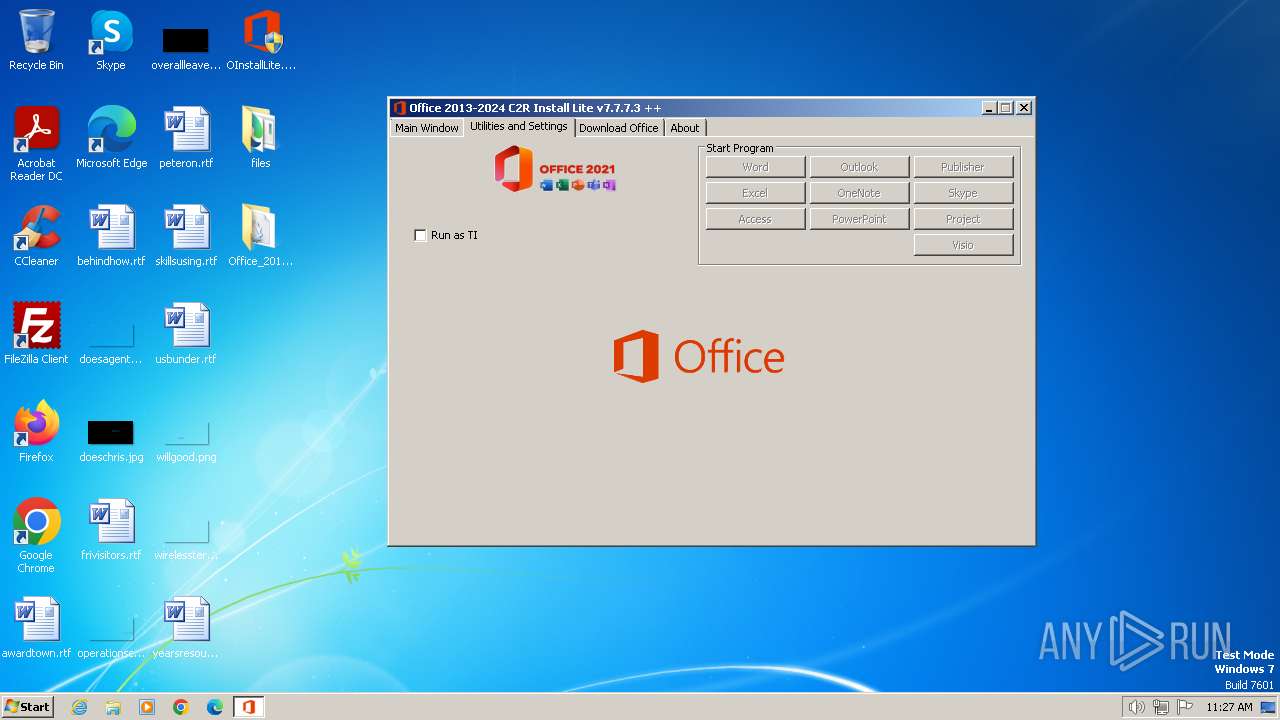Open the About tab
This screenshot has width=1280, height=720.
point(685,128)
